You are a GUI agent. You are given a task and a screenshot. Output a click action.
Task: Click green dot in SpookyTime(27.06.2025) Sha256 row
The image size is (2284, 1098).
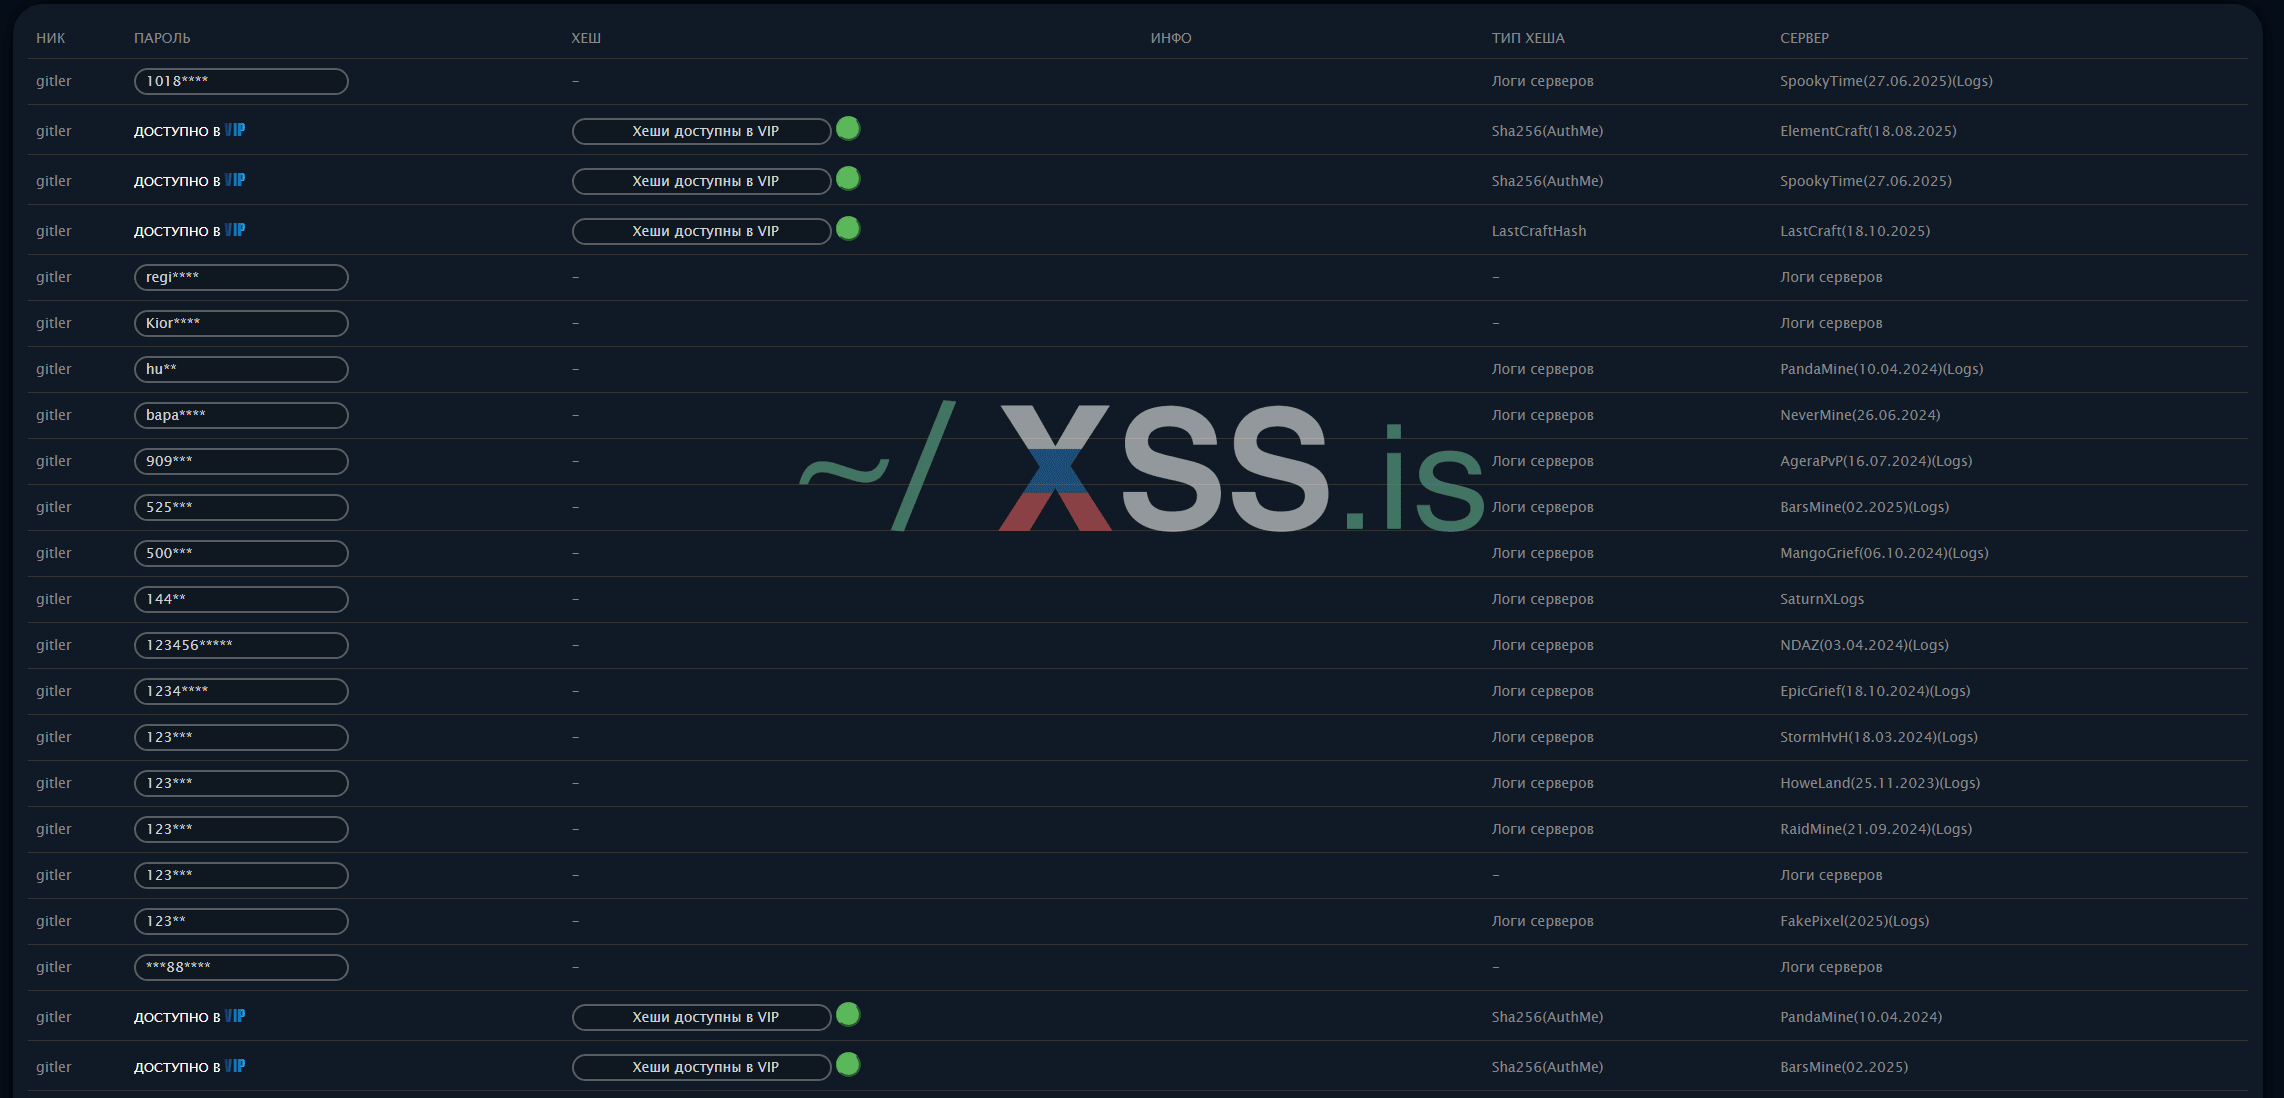tap(848, 178)
